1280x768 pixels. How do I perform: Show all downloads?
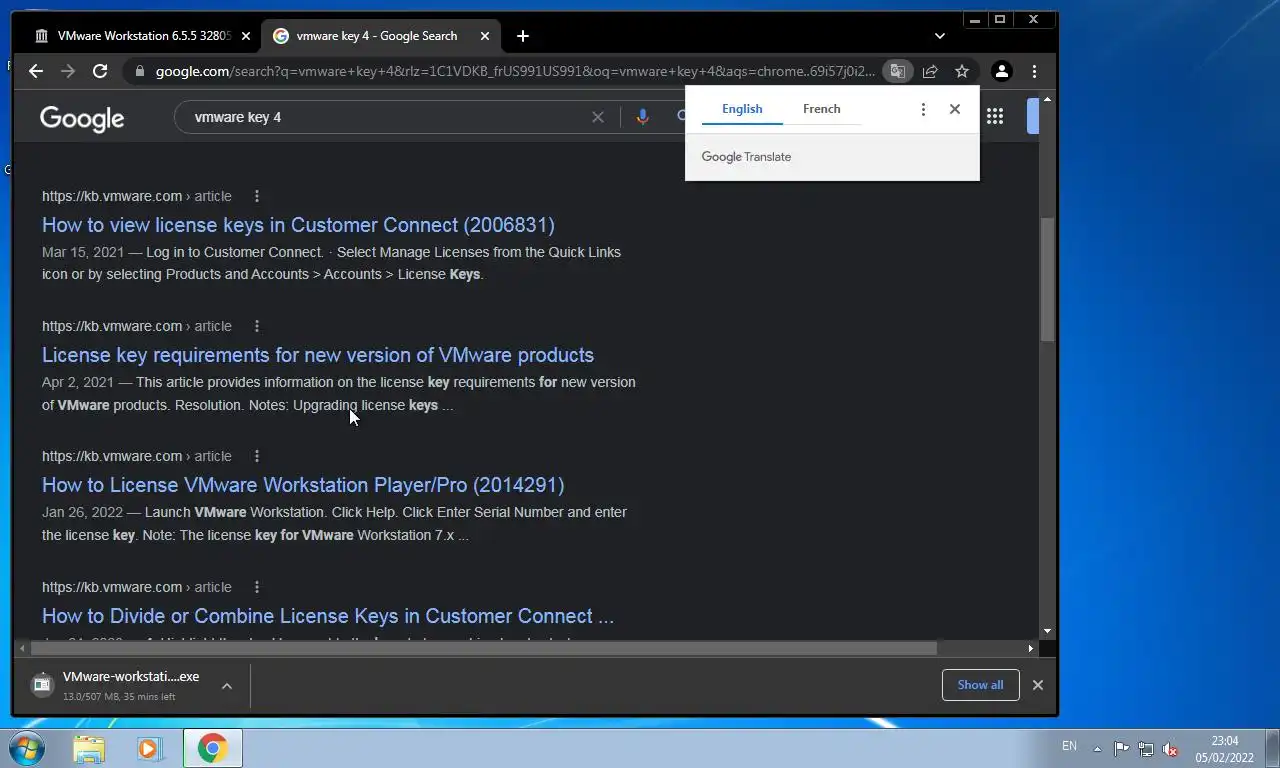[x=980, y=685]
